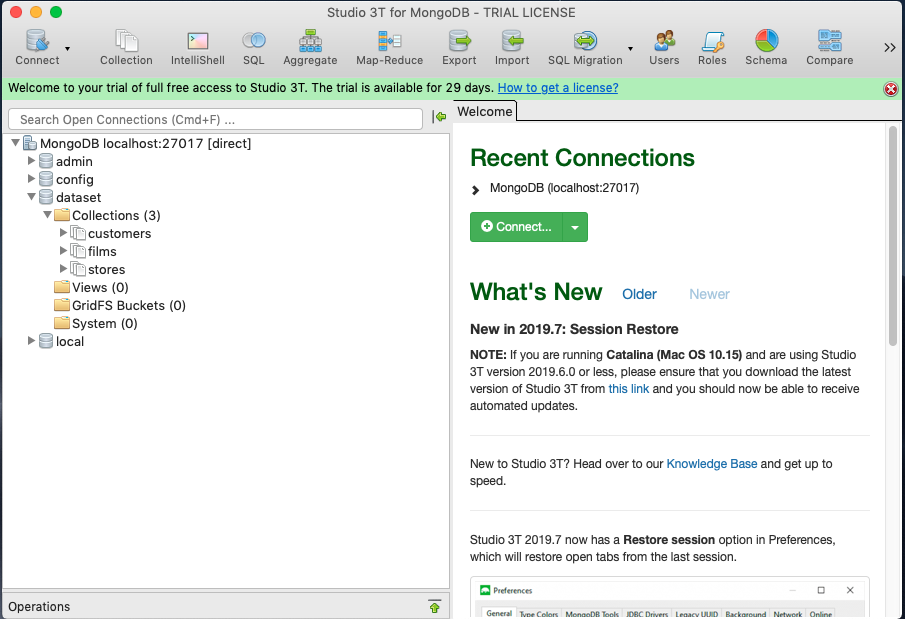The width and height of the screenshot is (905, 619).
Task: Expand the config database node
Action: pyautogui.click(x=32, y=178)
